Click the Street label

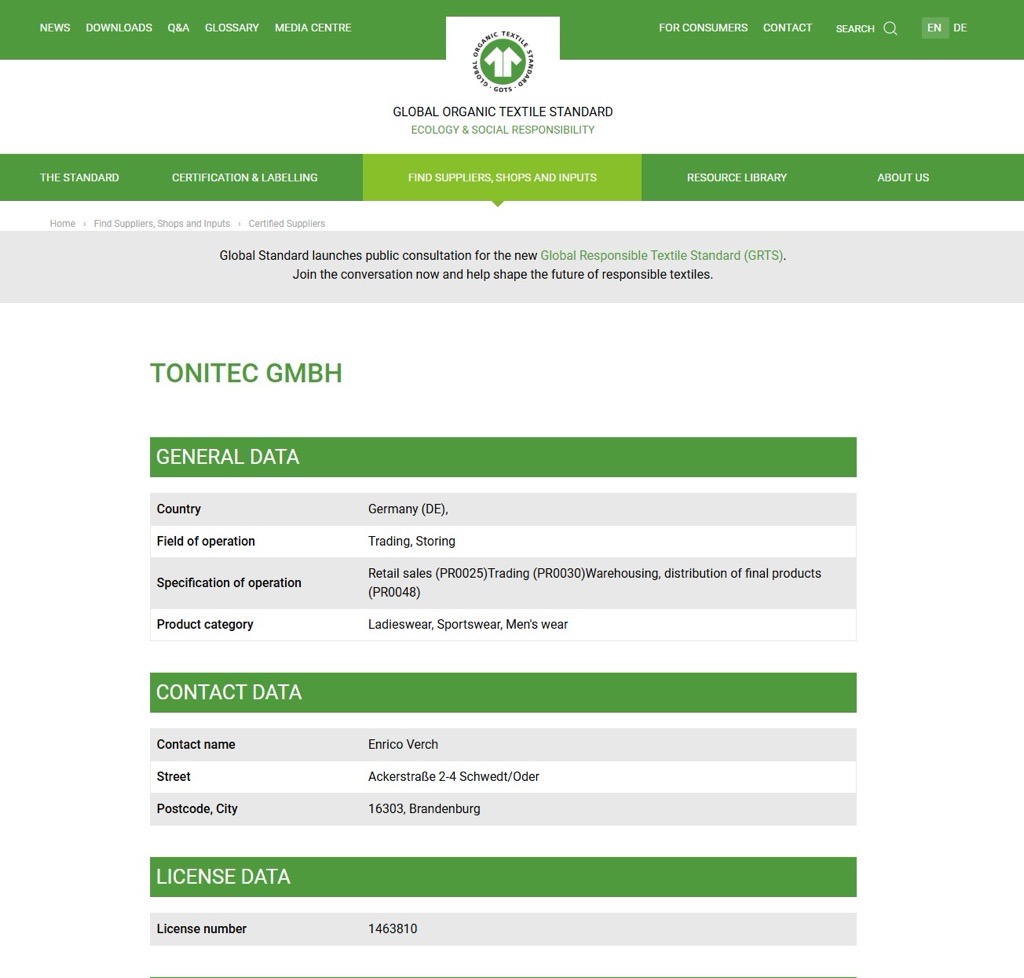pyautogui.click(x=173, y=776)
